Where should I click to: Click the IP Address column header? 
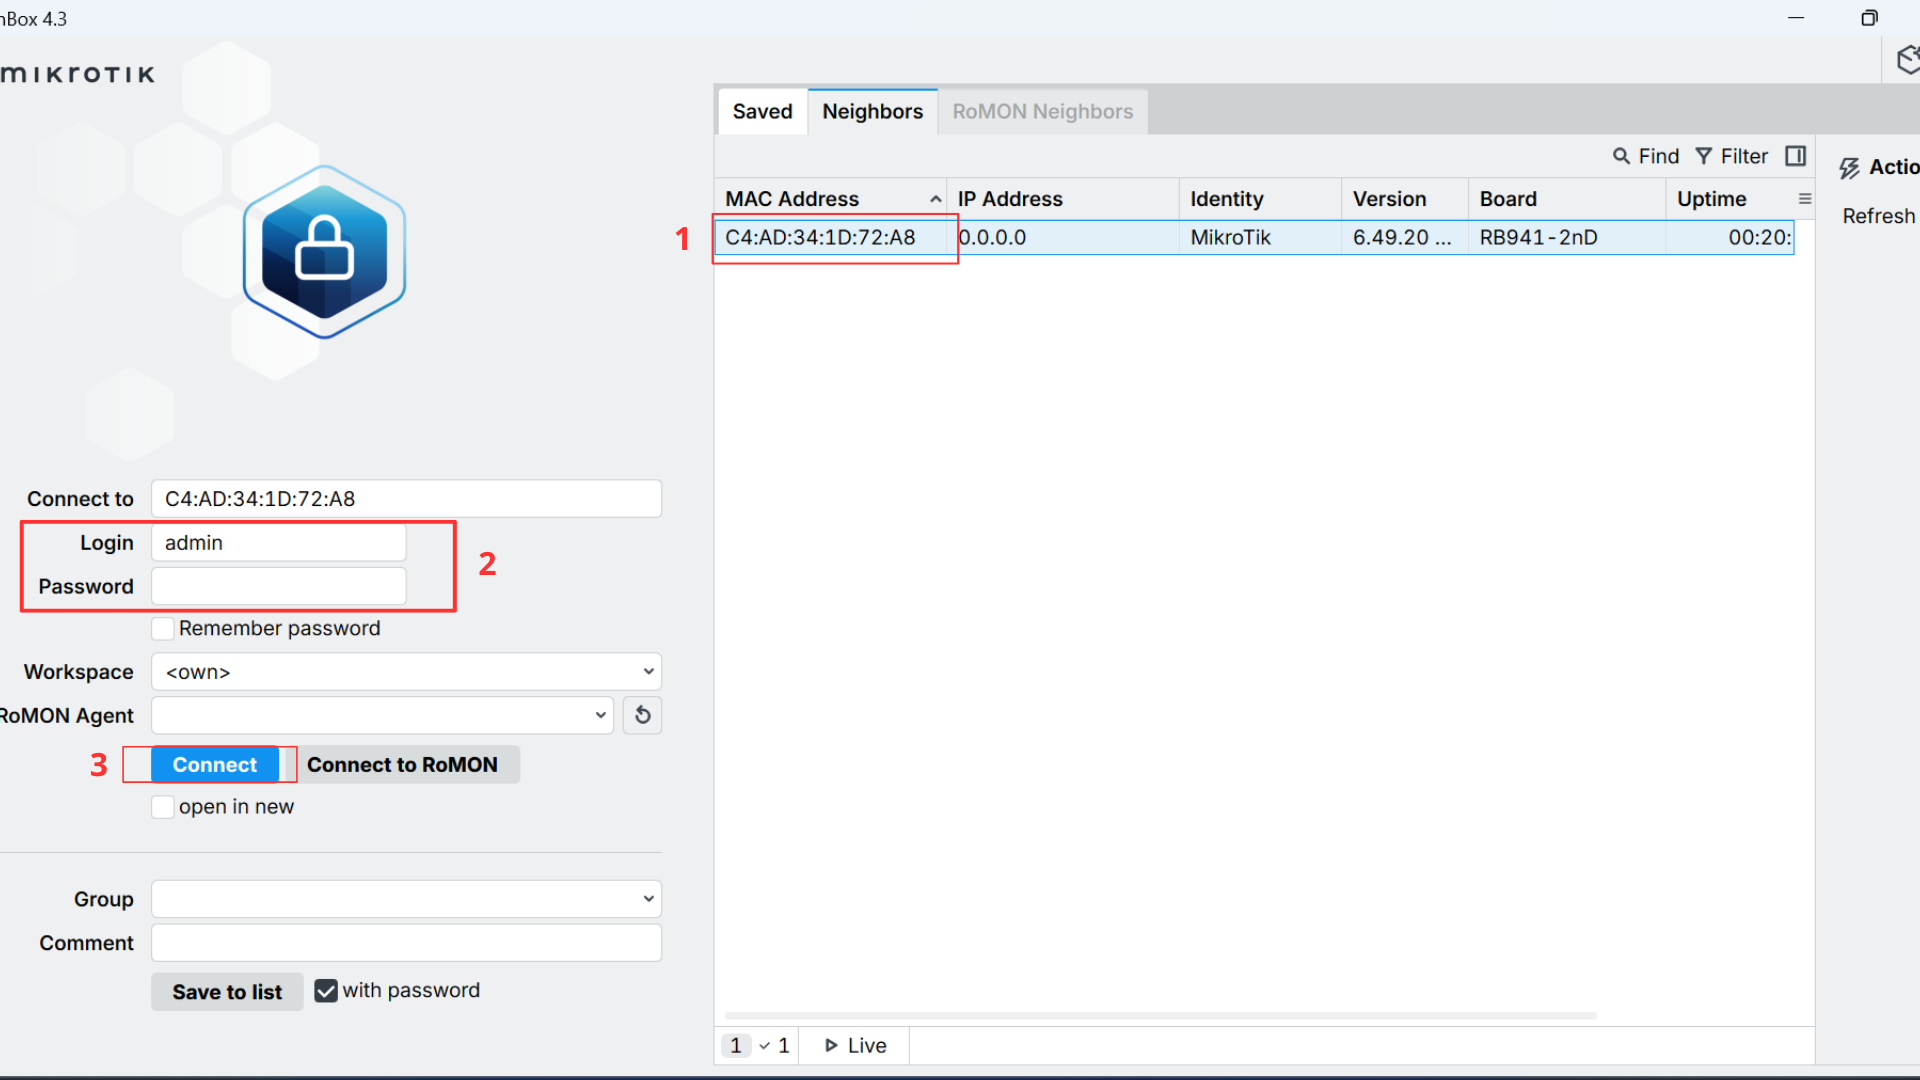(1063, 199)
